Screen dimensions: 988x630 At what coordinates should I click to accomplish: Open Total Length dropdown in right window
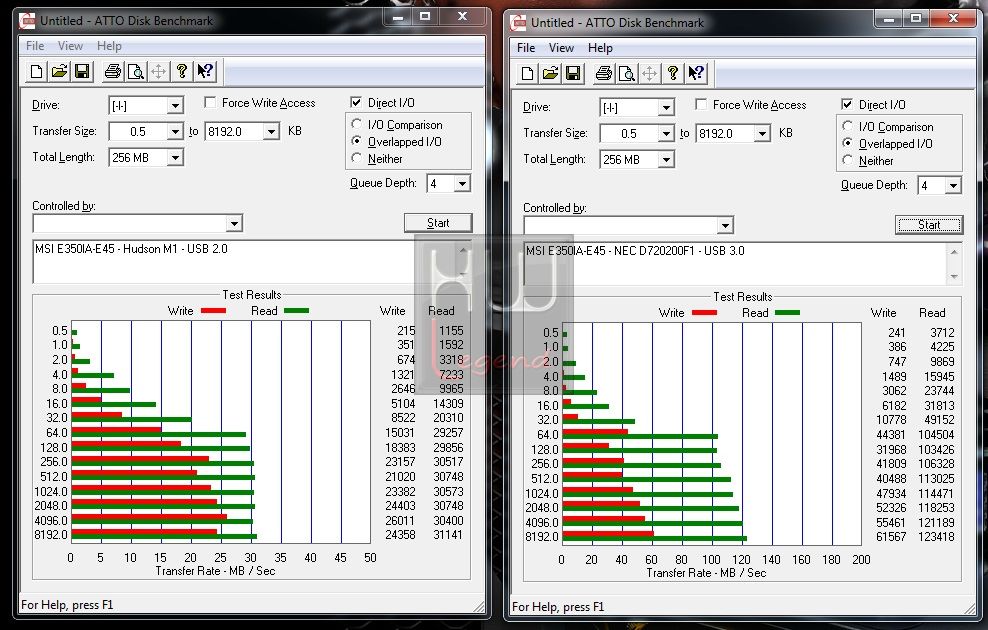tap(667, 159)
